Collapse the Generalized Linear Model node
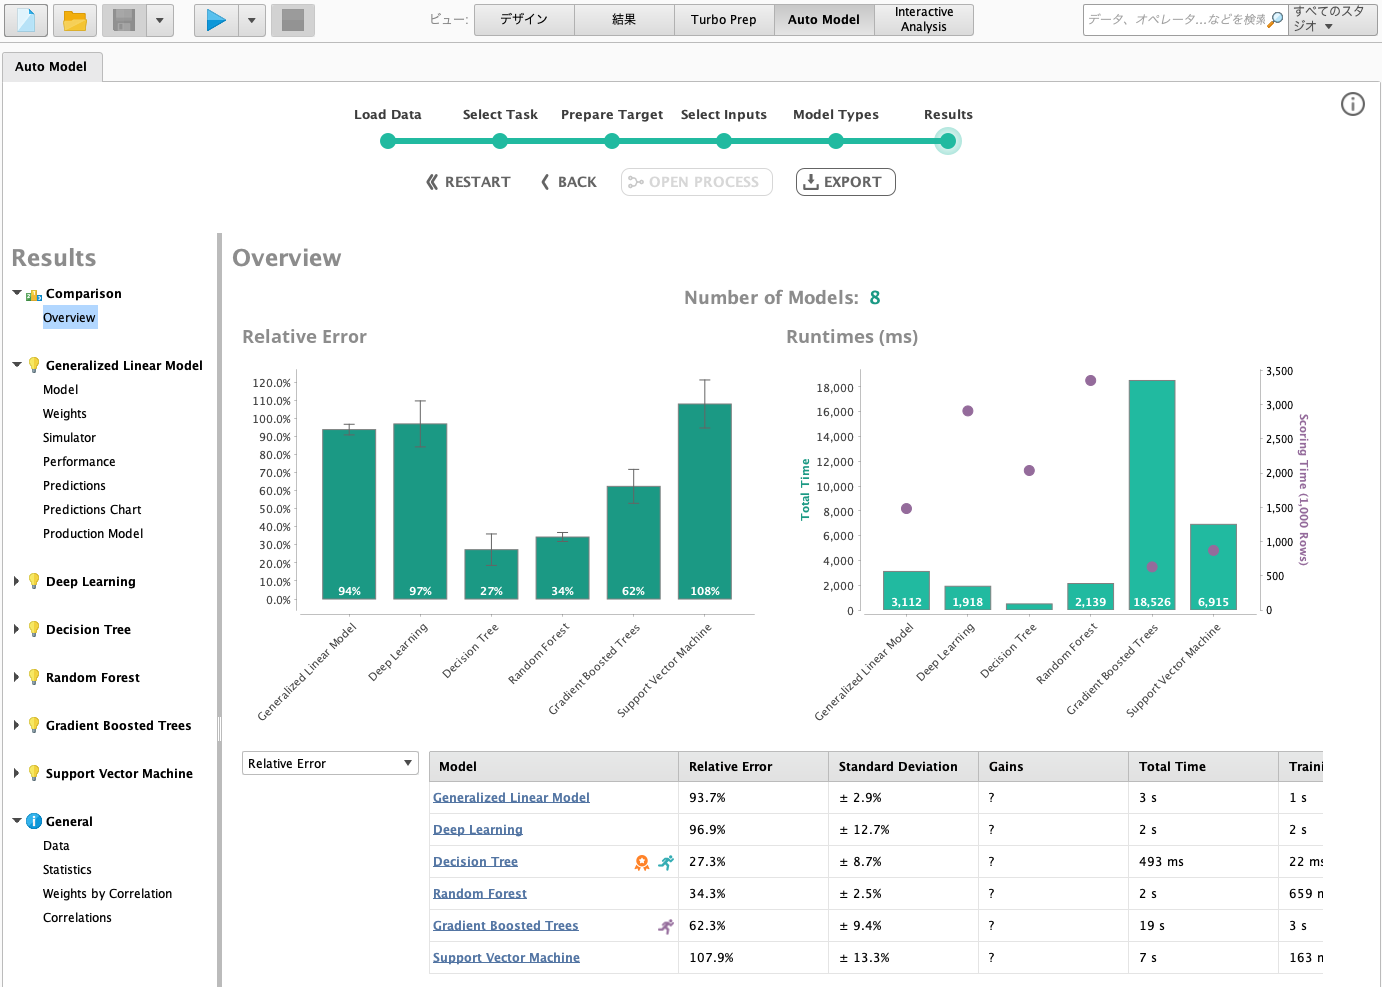Screen dimensions: 1382x987 coord(17,365)
